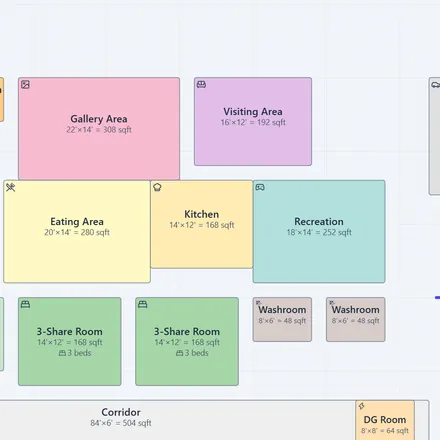
Task: Click the text "22'×14' = 308 sqft"
Action: tap(99, 130)
